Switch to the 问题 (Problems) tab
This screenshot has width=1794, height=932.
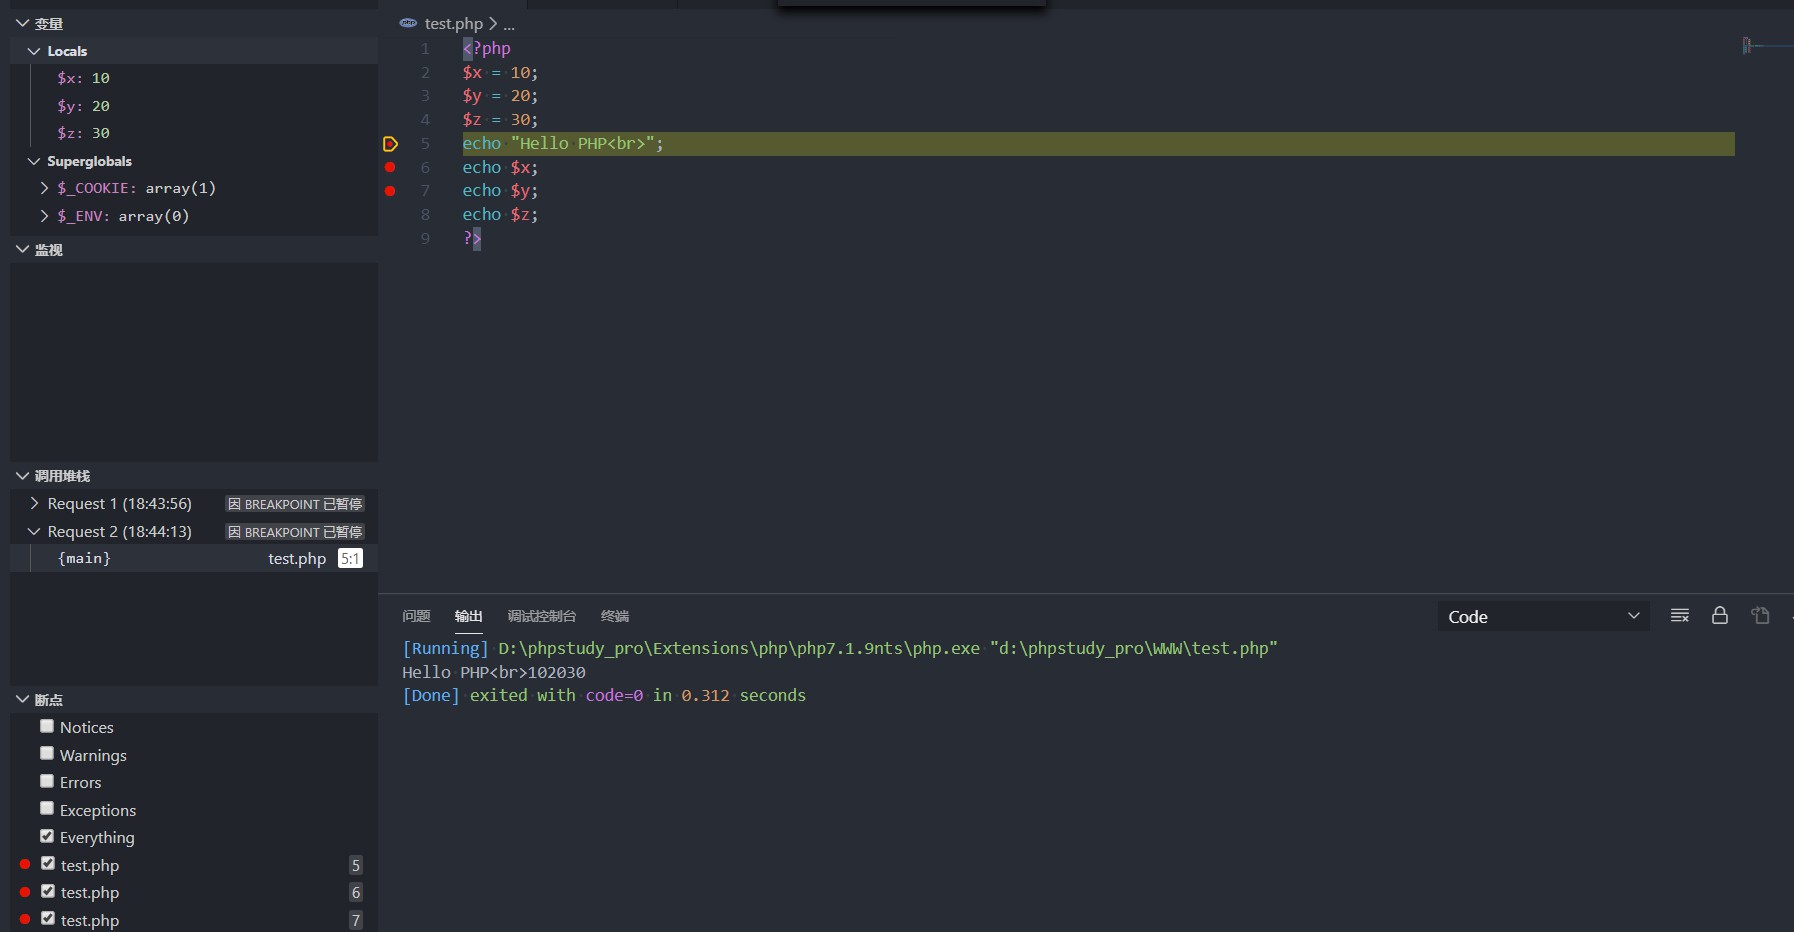pyautogui.click(x=416, y=616)
